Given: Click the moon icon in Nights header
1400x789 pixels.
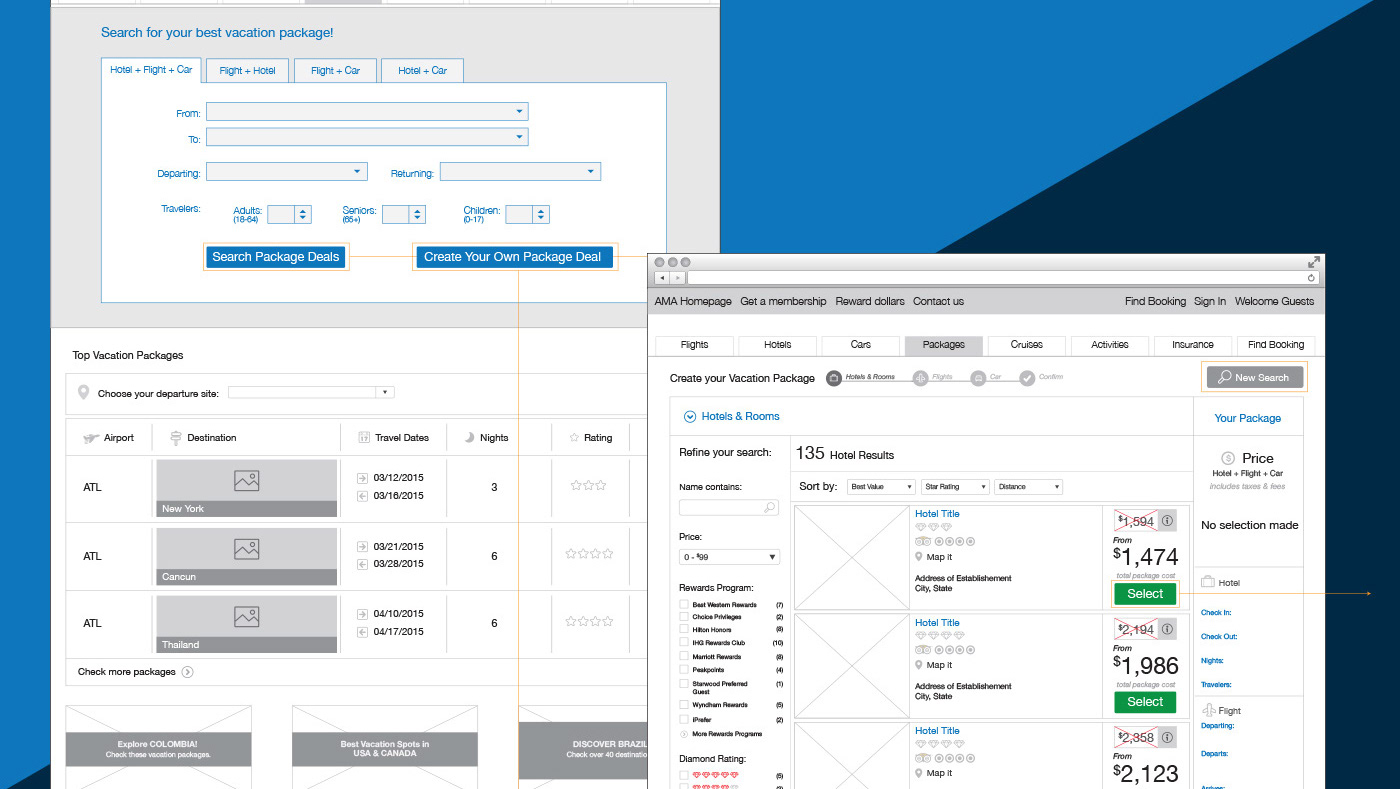Looking at the screenshot, I should 469,438.
